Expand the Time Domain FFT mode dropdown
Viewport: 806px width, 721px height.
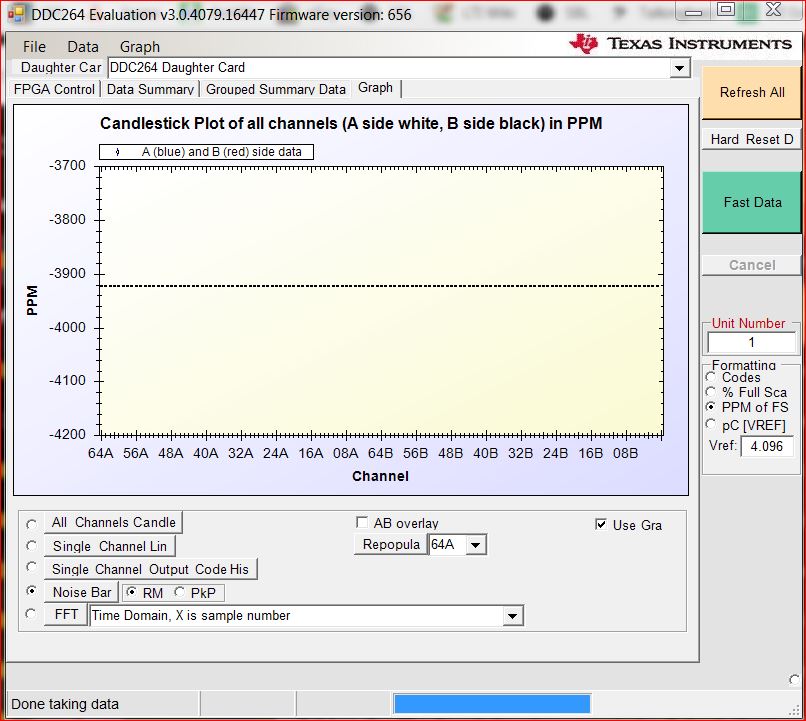tap(512, 616)
